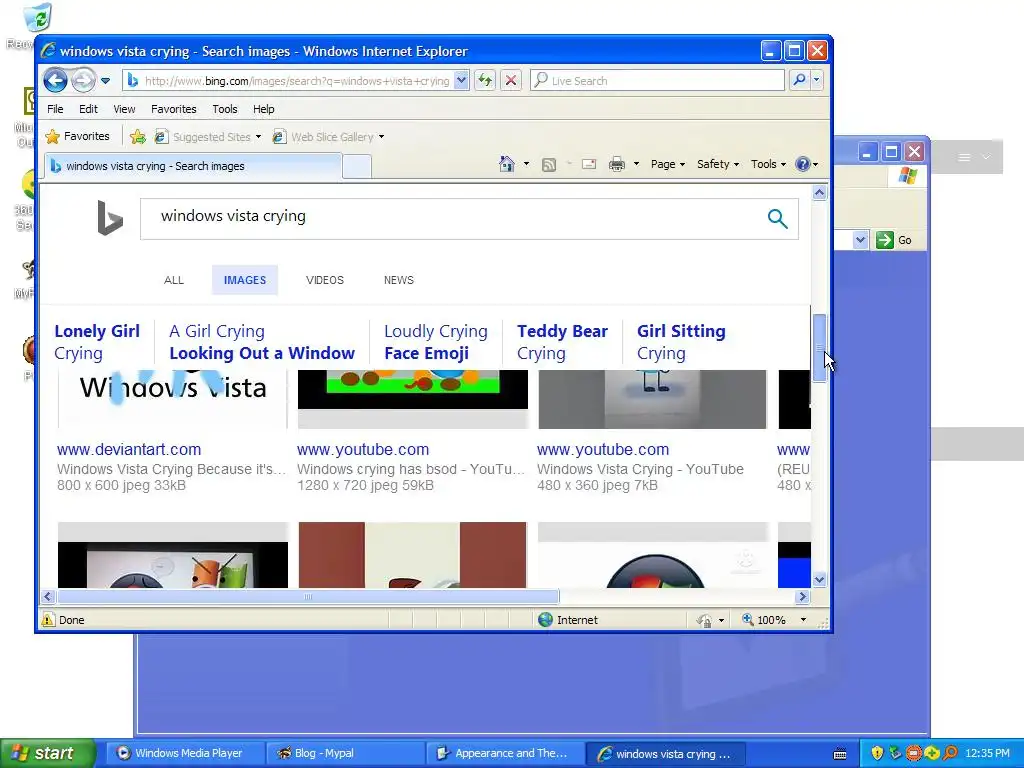This screenshot has width=1024, height=768.
Task: Select the IMAGES results tab
Action: [245, 280]
